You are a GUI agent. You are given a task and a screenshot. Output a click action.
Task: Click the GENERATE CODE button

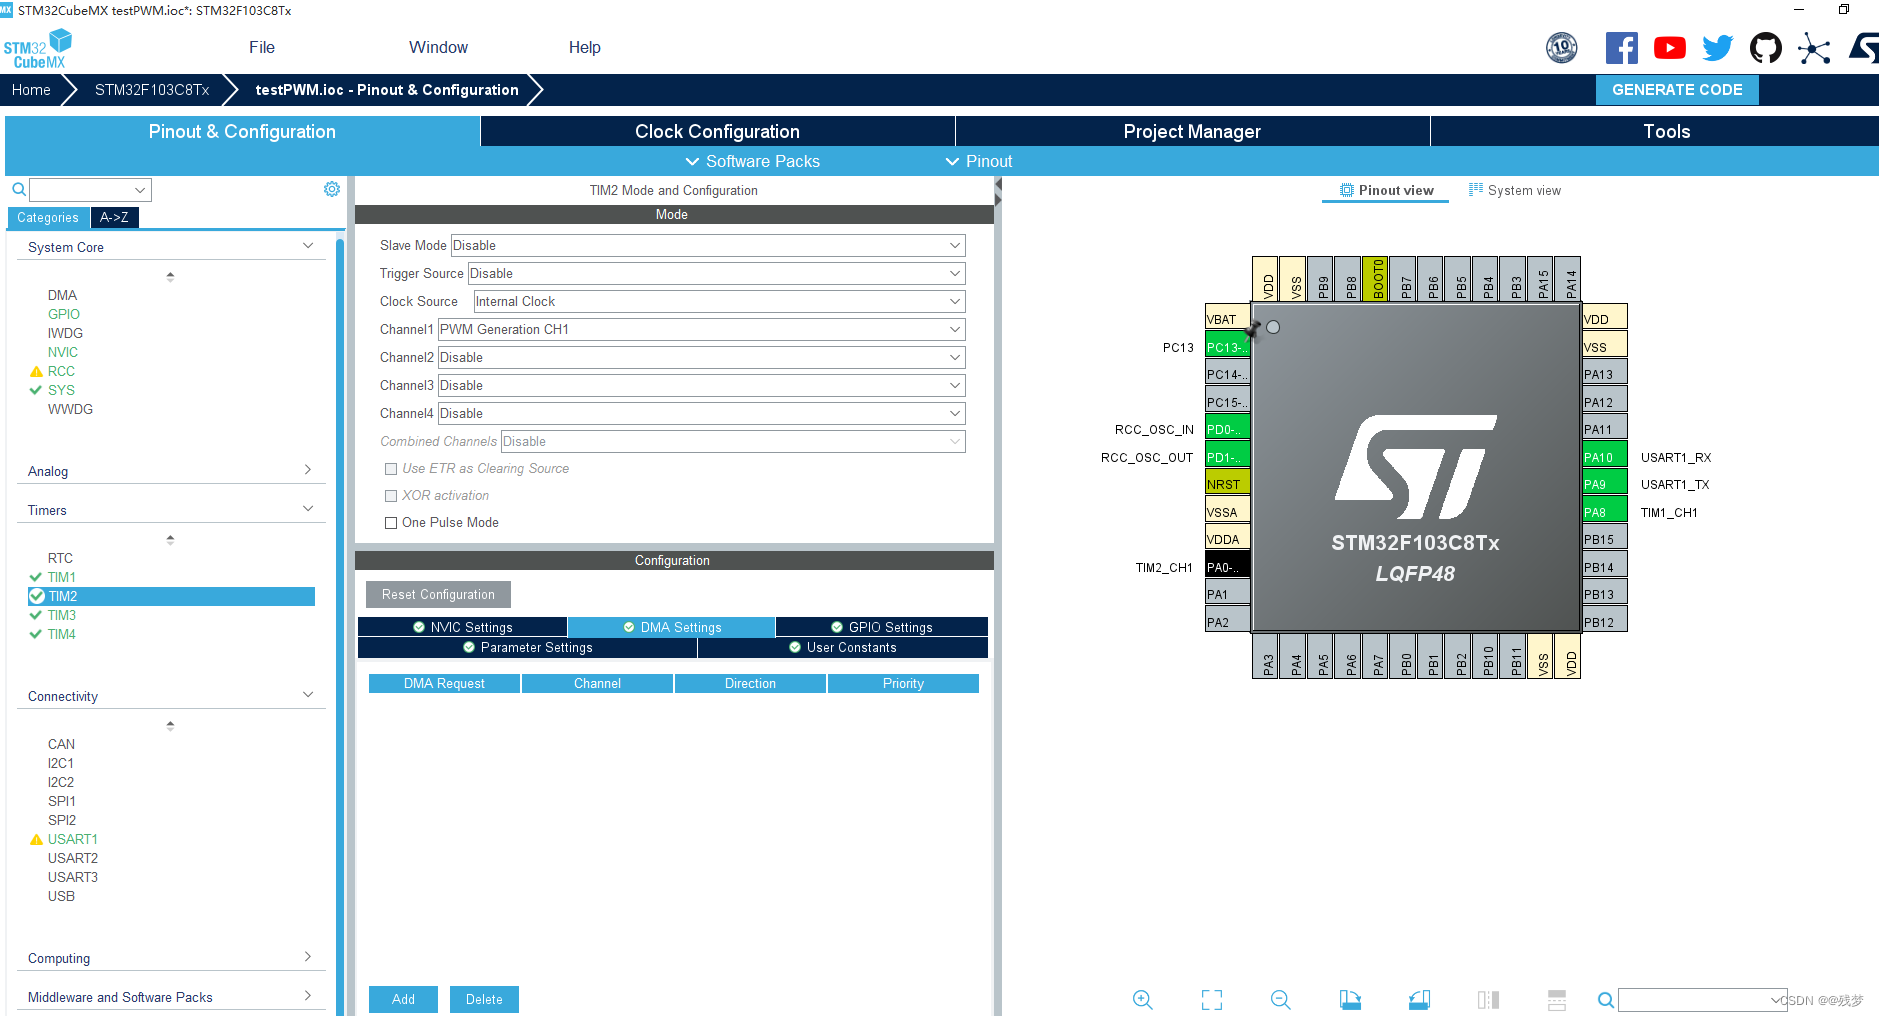point(1676,89)
